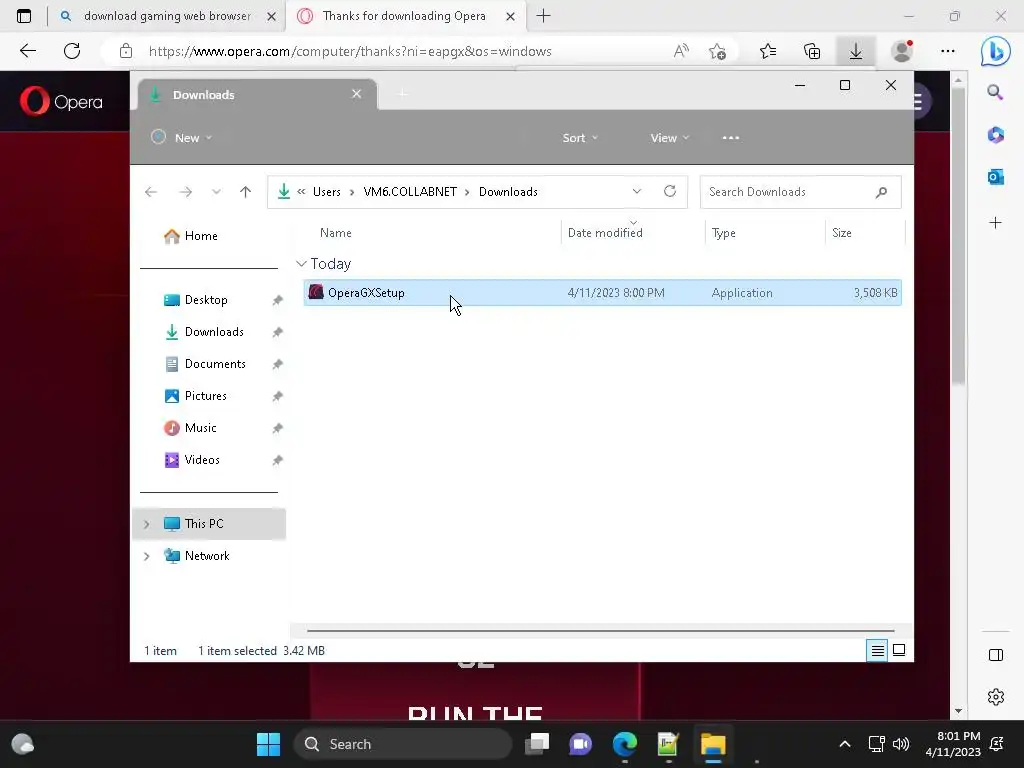Click VM6.COLLABNET in breadcrumb path
1024x768 pixels.
[410, 192]
